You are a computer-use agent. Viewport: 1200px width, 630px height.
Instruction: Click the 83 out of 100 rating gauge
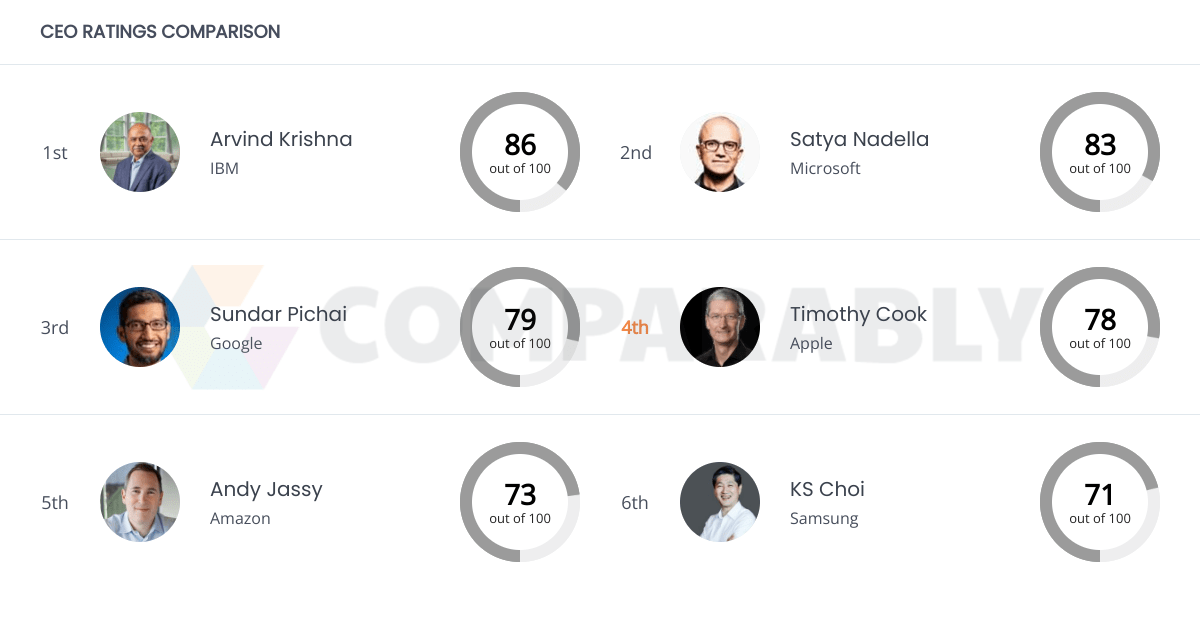(1100, 152)
